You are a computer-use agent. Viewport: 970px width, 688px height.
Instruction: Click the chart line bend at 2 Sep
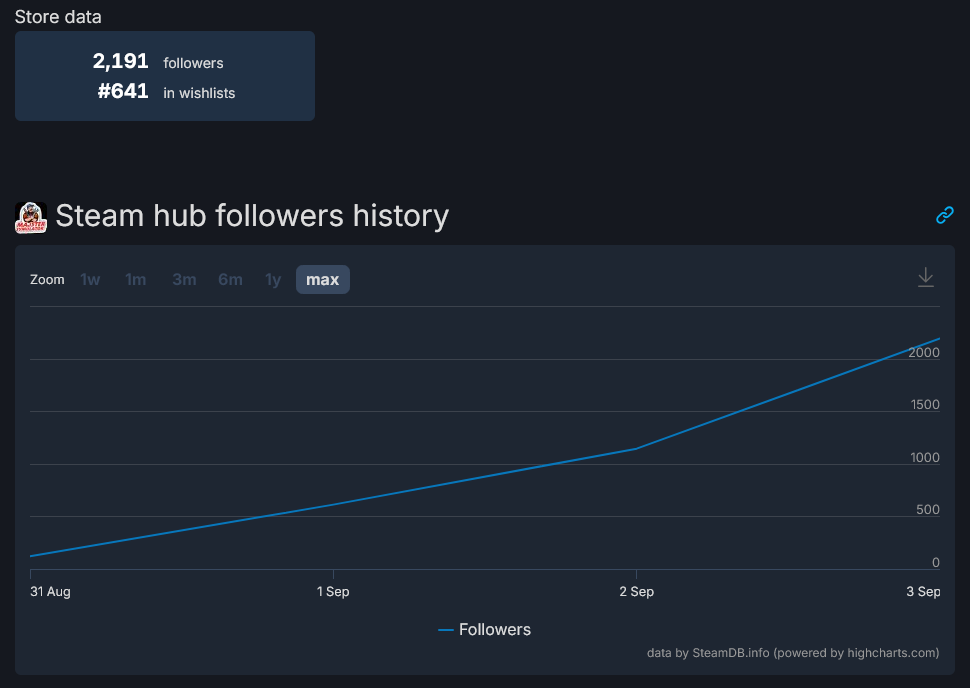tap(636, 448)
